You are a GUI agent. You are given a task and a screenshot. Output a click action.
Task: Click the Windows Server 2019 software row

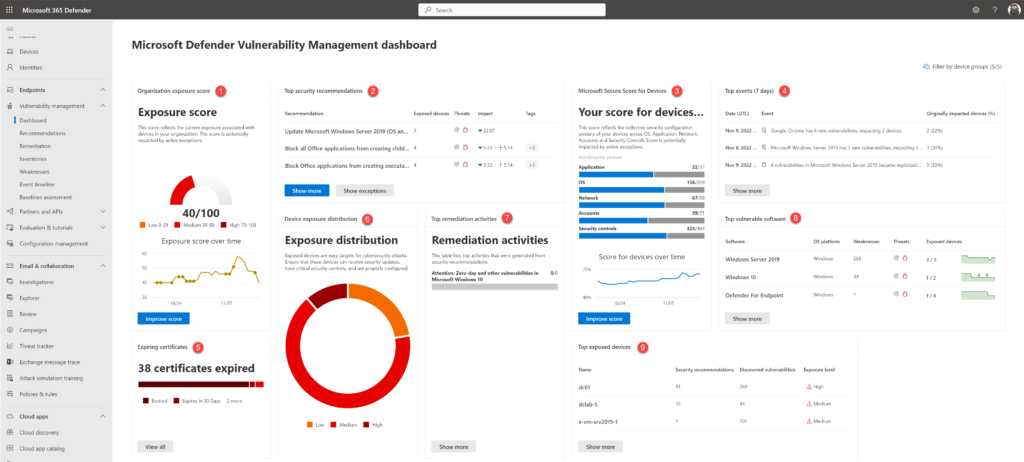861,259
